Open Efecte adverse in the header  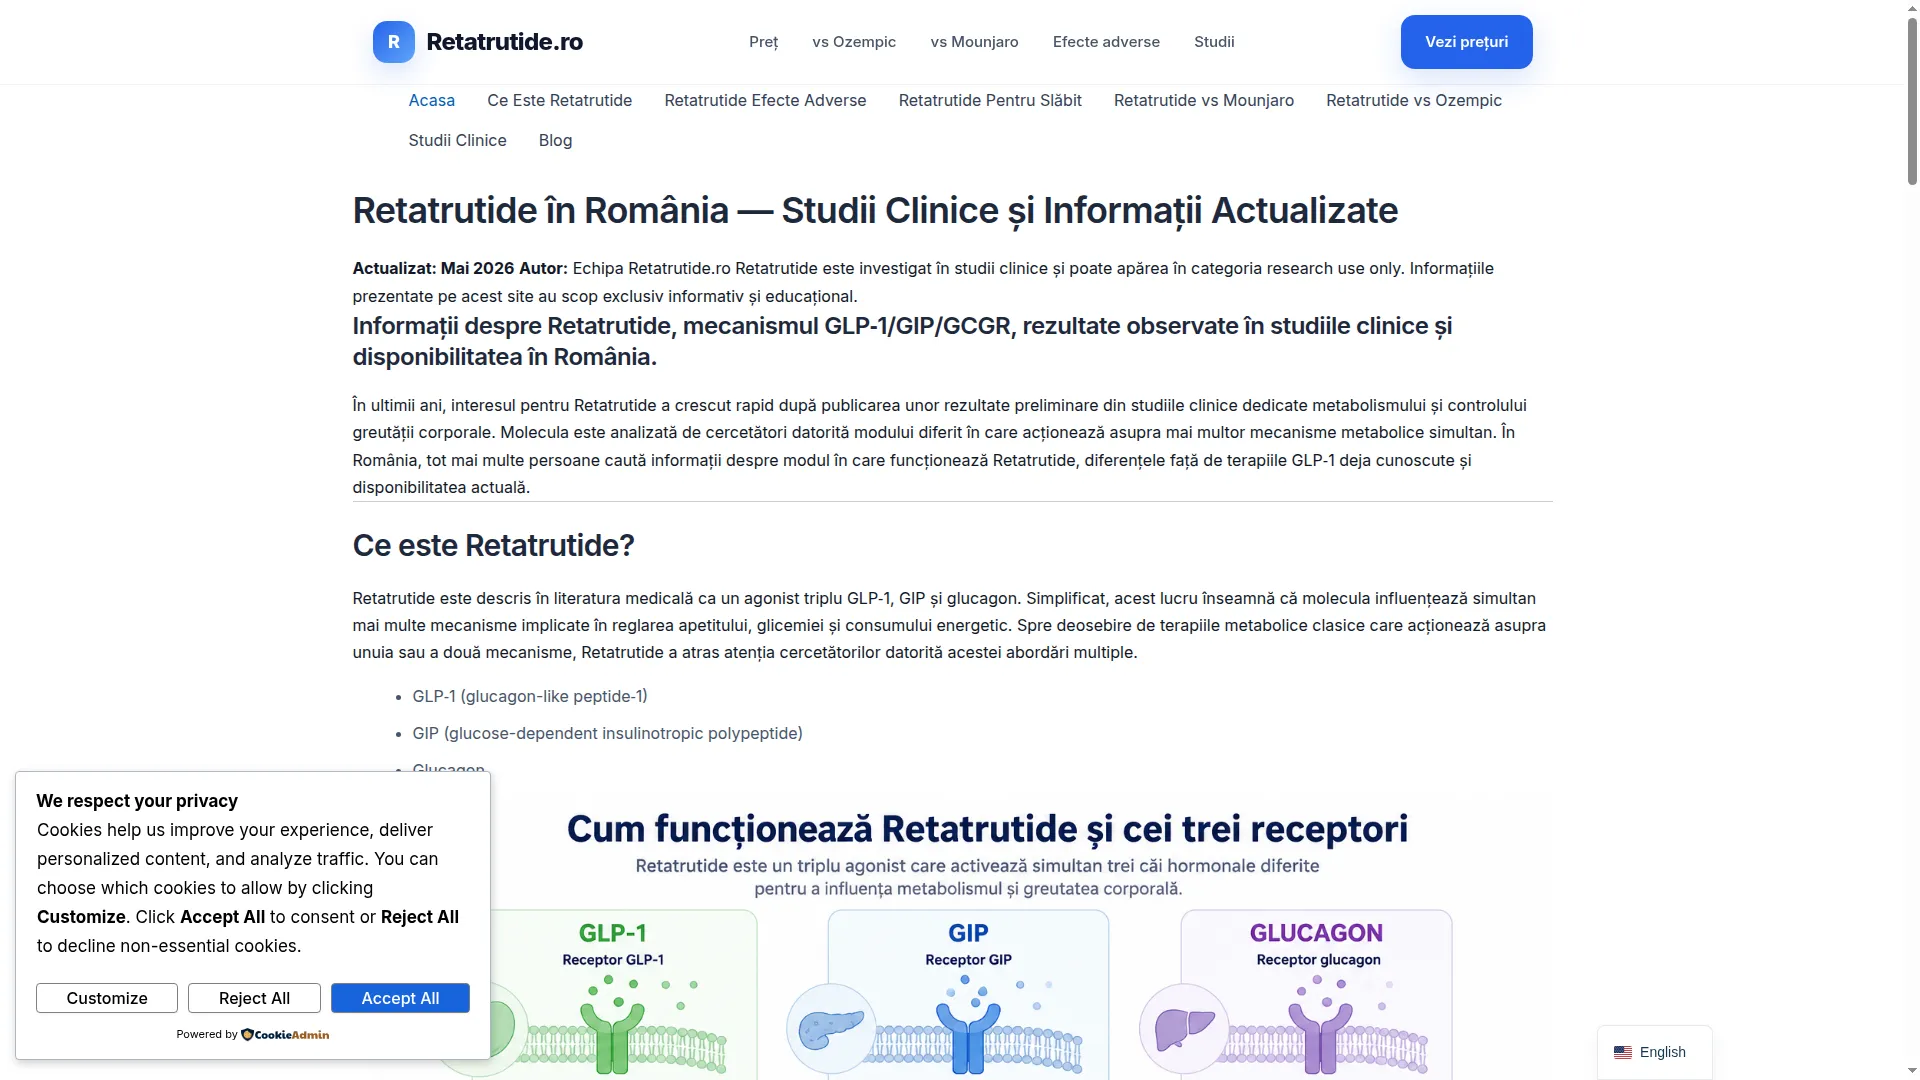point(1106,42)
